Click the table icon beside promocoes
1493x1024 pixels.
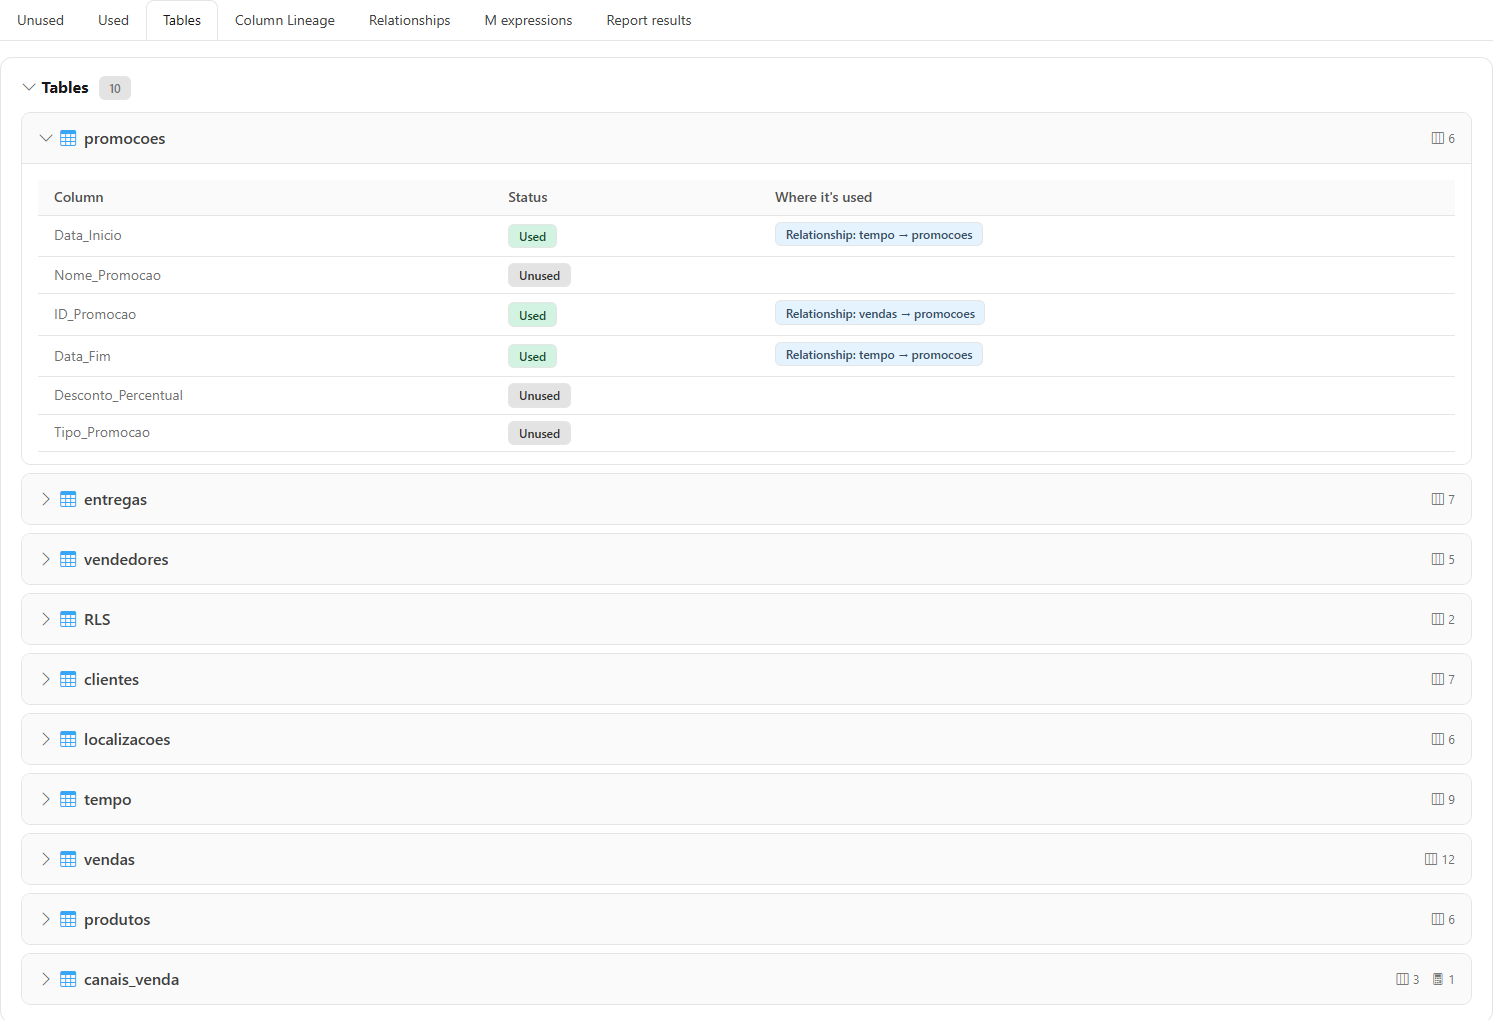click(68, 138)
